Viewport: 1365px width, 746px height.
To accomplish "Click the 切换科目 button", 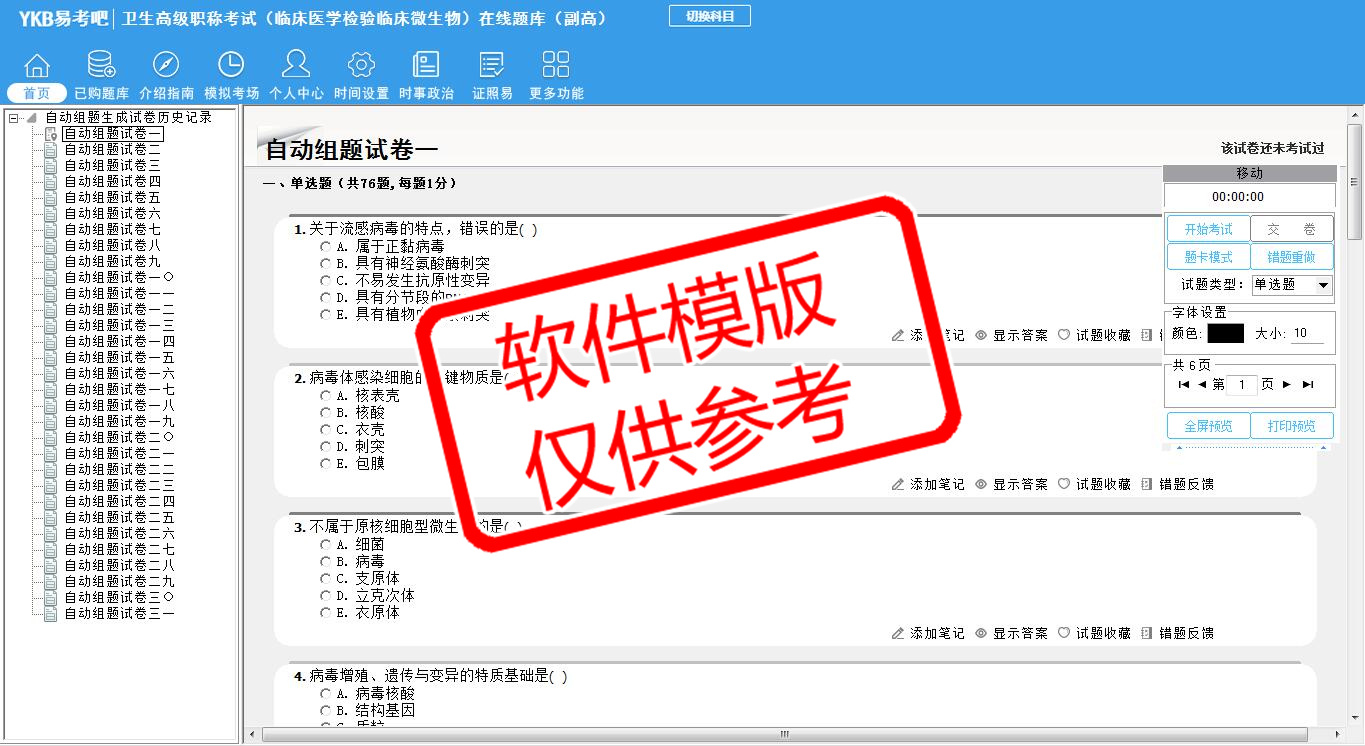I will 709,16.
